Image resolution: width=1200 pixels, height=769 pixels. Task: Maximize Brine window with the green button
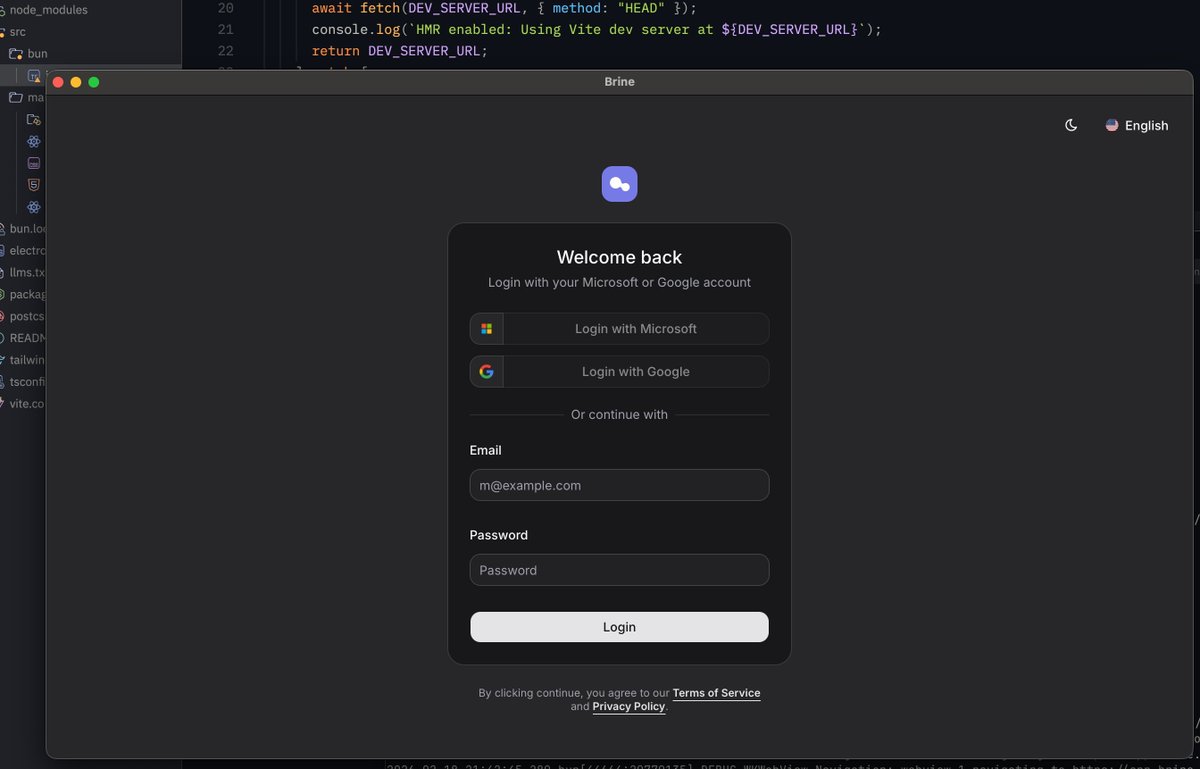pyautogui.click(x=94, y=82)
